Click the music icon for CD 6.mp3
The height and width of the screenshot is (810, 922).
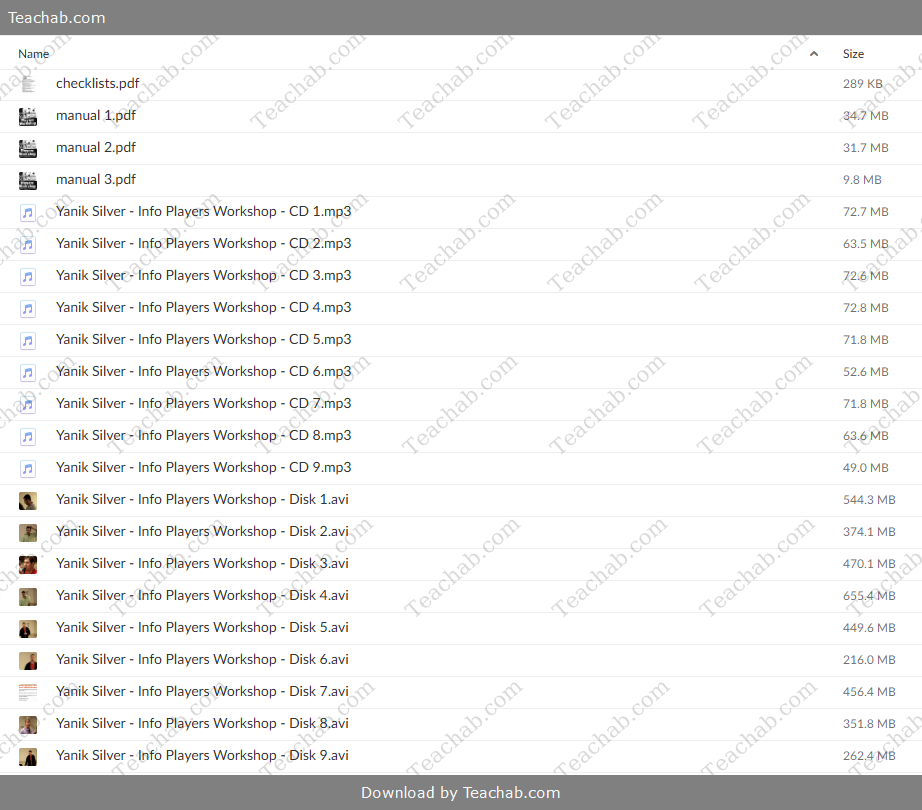[x=28, y=373]
